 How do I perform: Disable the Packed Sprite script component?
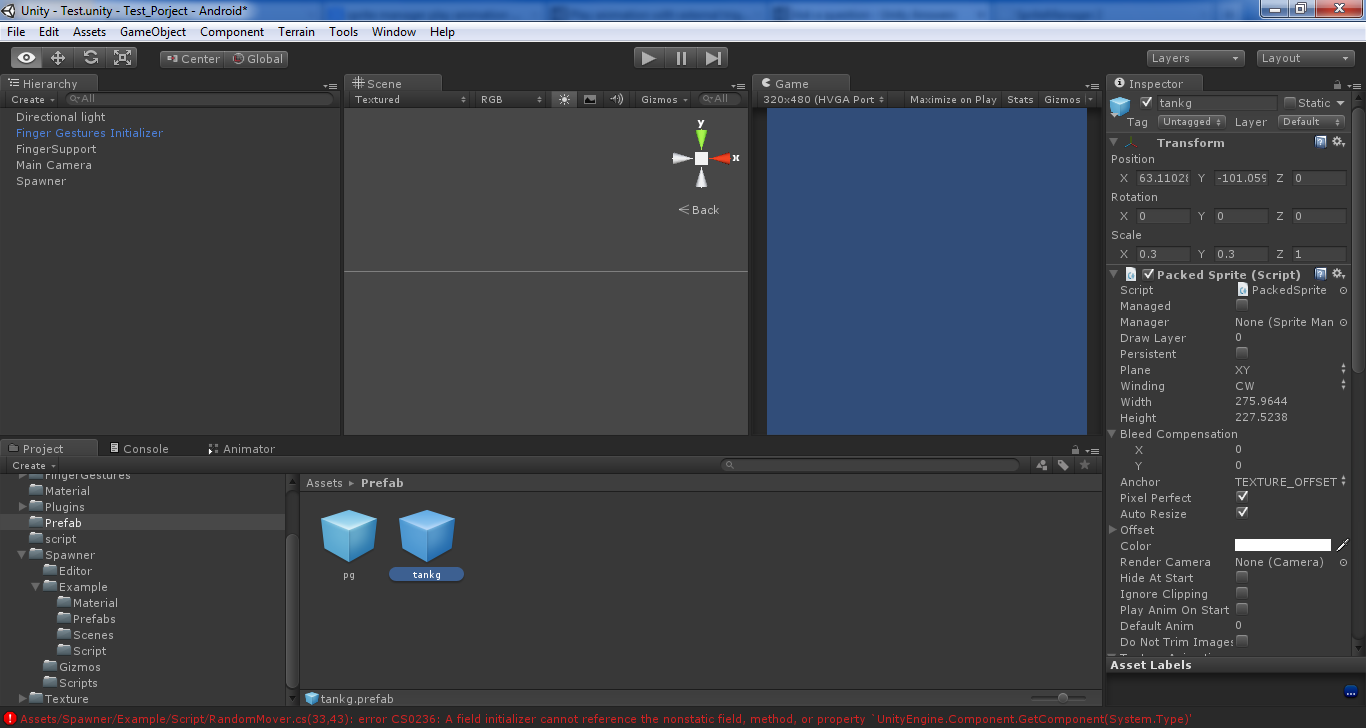(1148, 274)
